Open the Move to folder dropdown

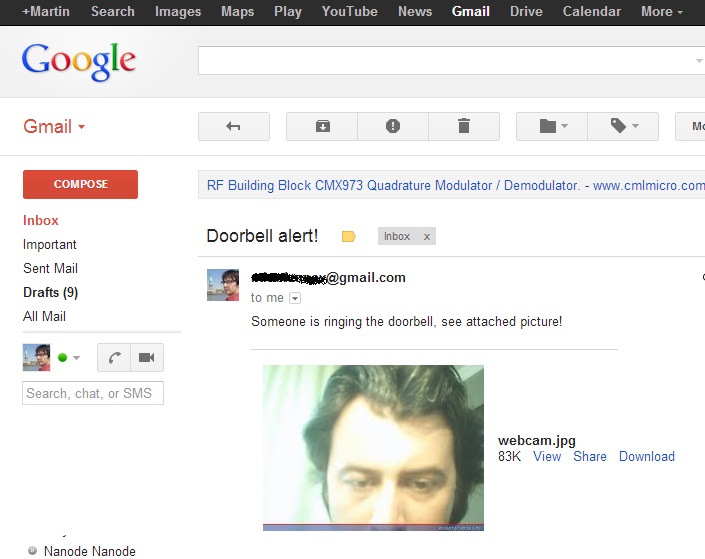pyautogui.click(x=552, y=126)
